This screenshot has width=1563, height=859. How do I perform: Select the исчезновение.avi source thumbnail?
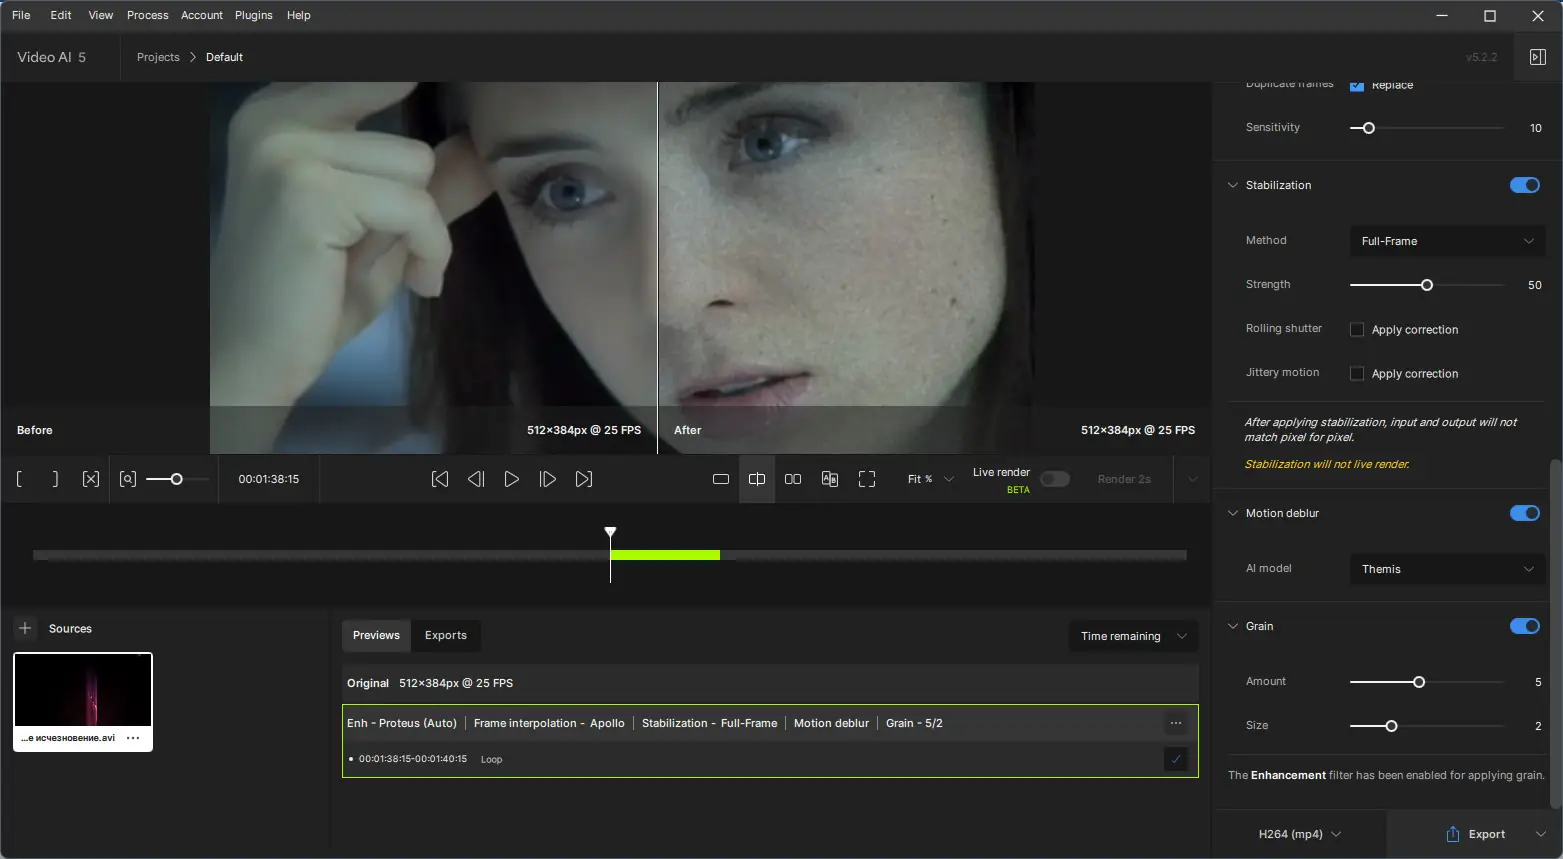tap(83, 701)
